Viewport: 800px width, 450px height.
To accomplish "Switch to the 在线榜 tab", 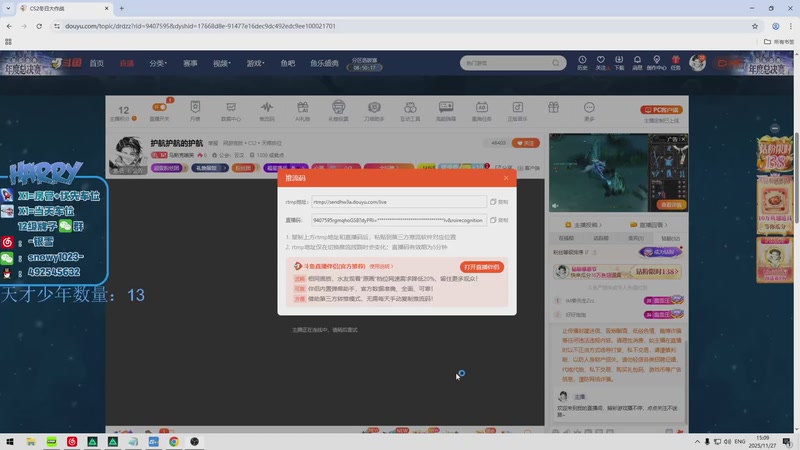I will [x=566, y=238].
